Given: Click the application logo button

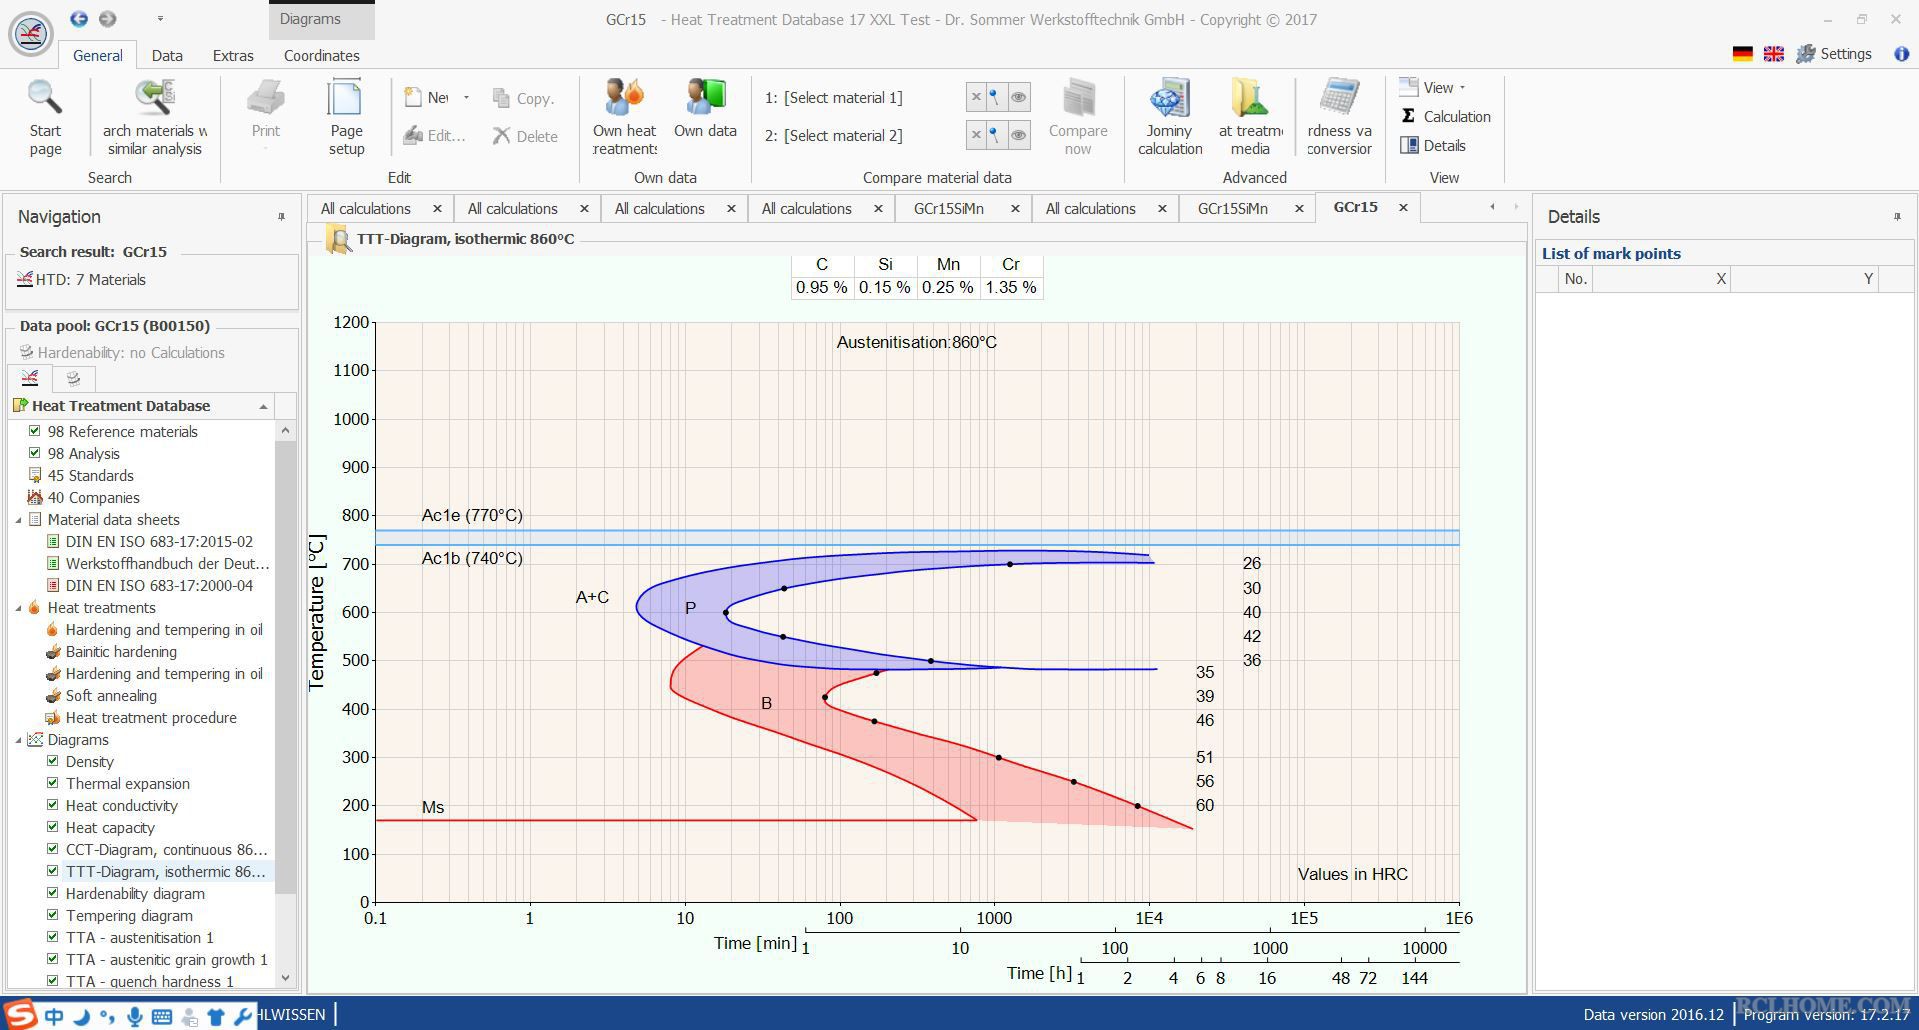Looking at the screenshot, I should [31, 33].
